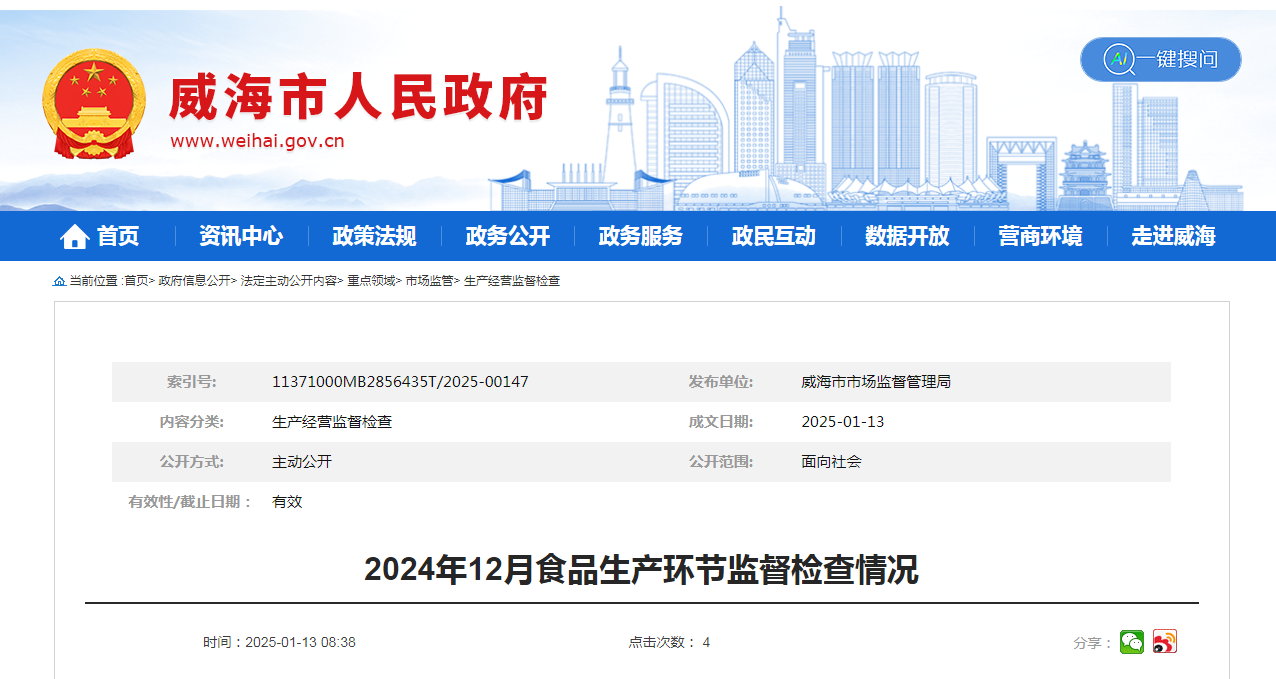Open the 市场监管 breadcrumb link
The height and width of the screenshot is (679, 1276).
point(429,282)
